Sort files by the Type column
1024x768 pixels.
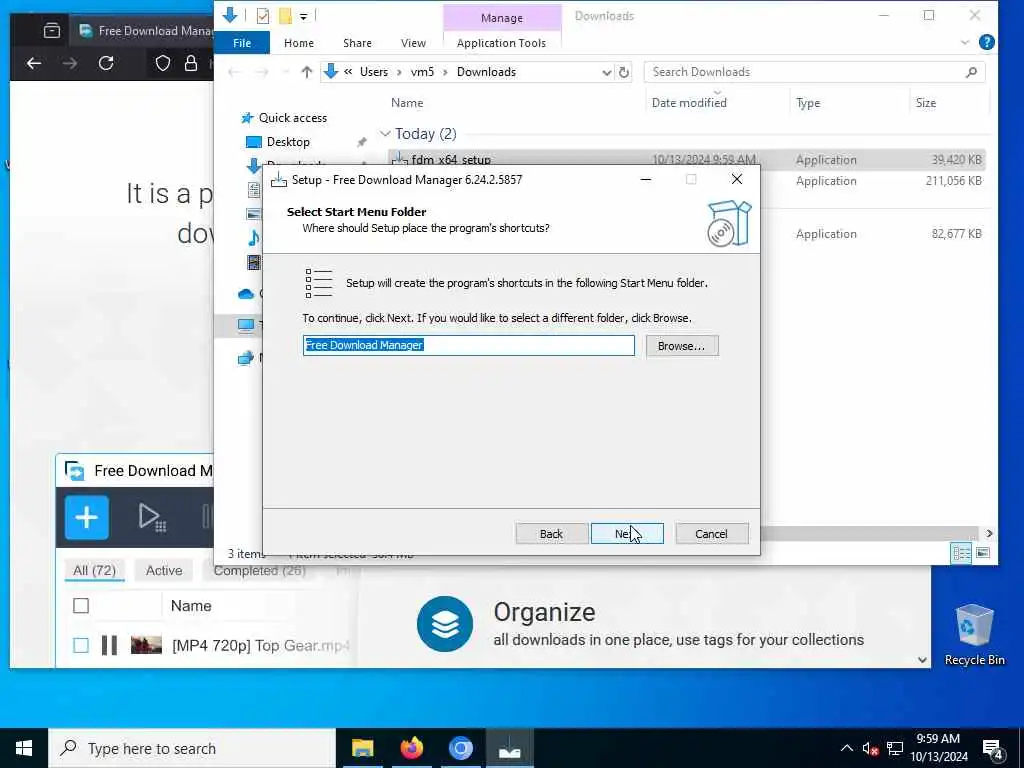[x=808, y=103]
